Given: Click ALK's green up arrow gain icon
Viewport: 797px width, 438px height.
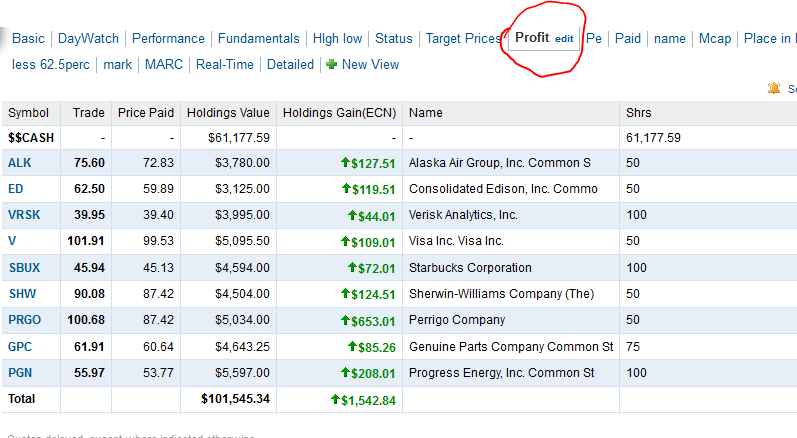Looking at the screenshot, I should pyautogui.click(x=345, y=162).
